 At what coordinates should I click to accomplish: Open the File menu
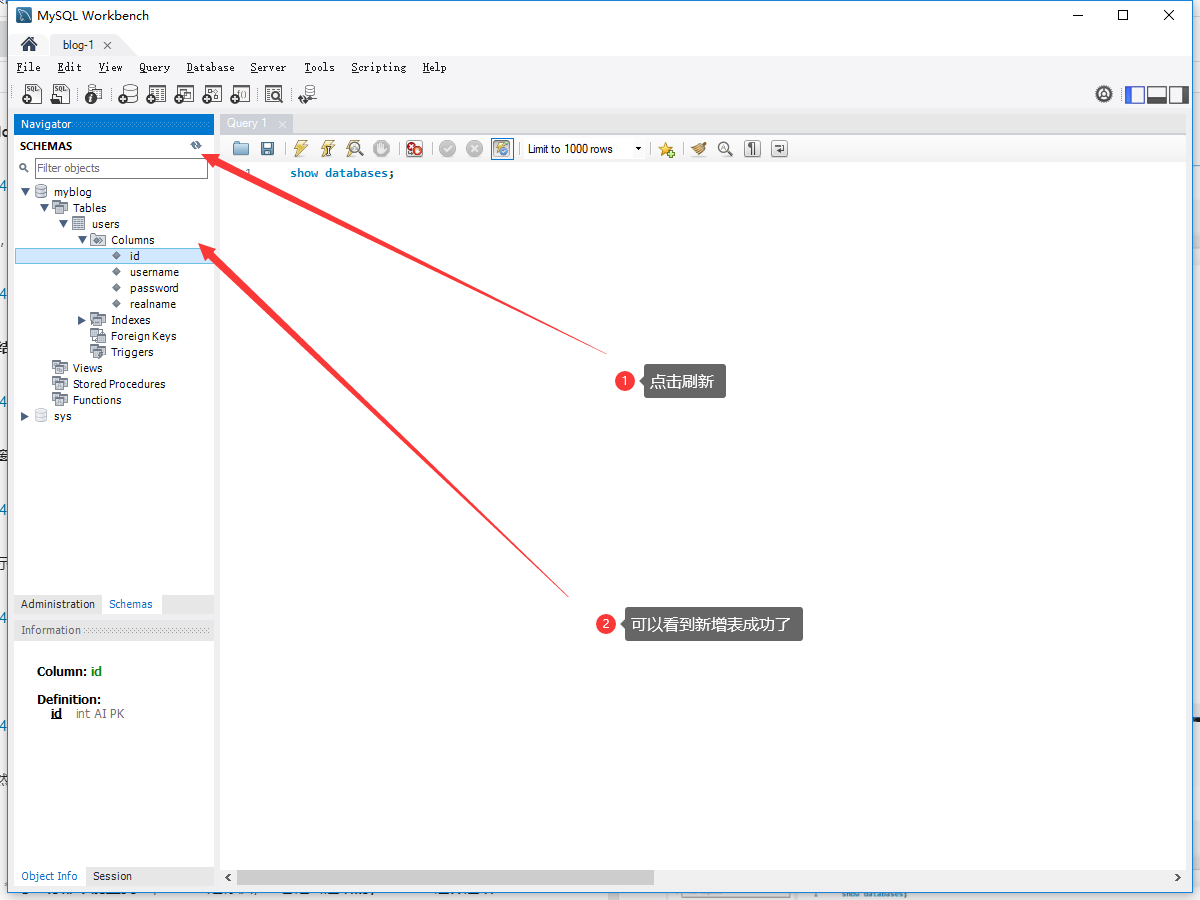29,67
